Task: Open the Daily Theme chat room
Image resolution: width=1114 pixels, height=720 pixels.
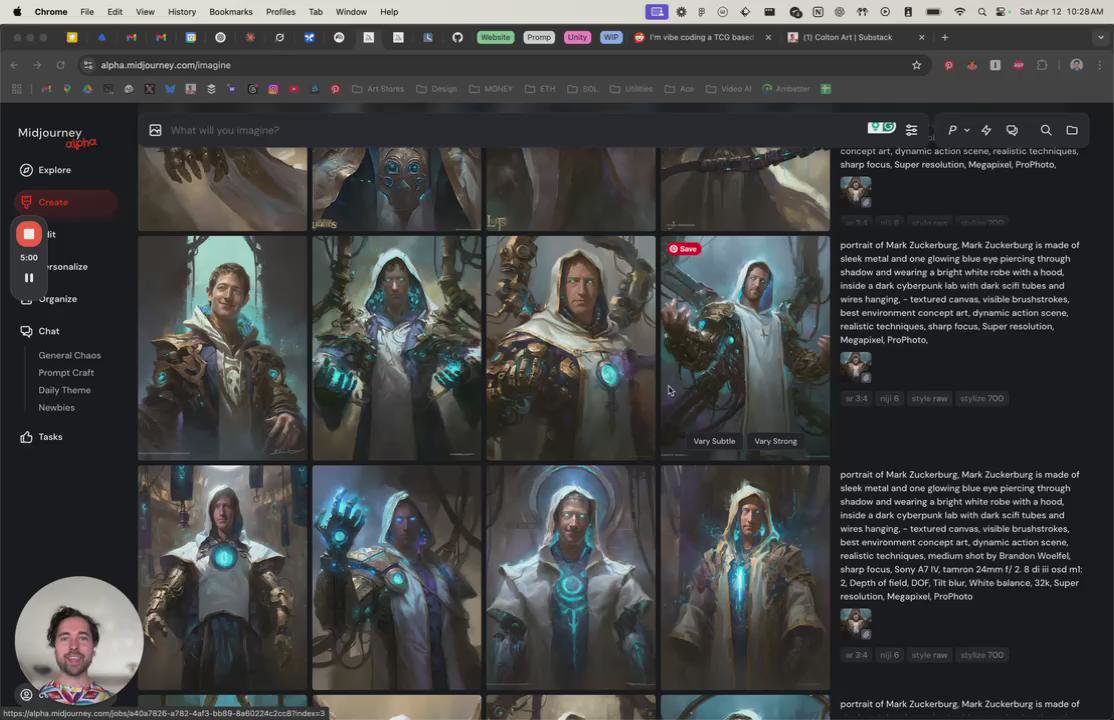Action: [x=65, y=390]
